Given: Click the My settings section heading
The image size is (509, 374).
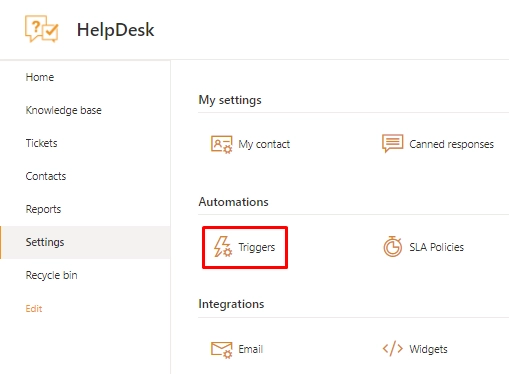Looking at the screenshot, I should 230,100.
